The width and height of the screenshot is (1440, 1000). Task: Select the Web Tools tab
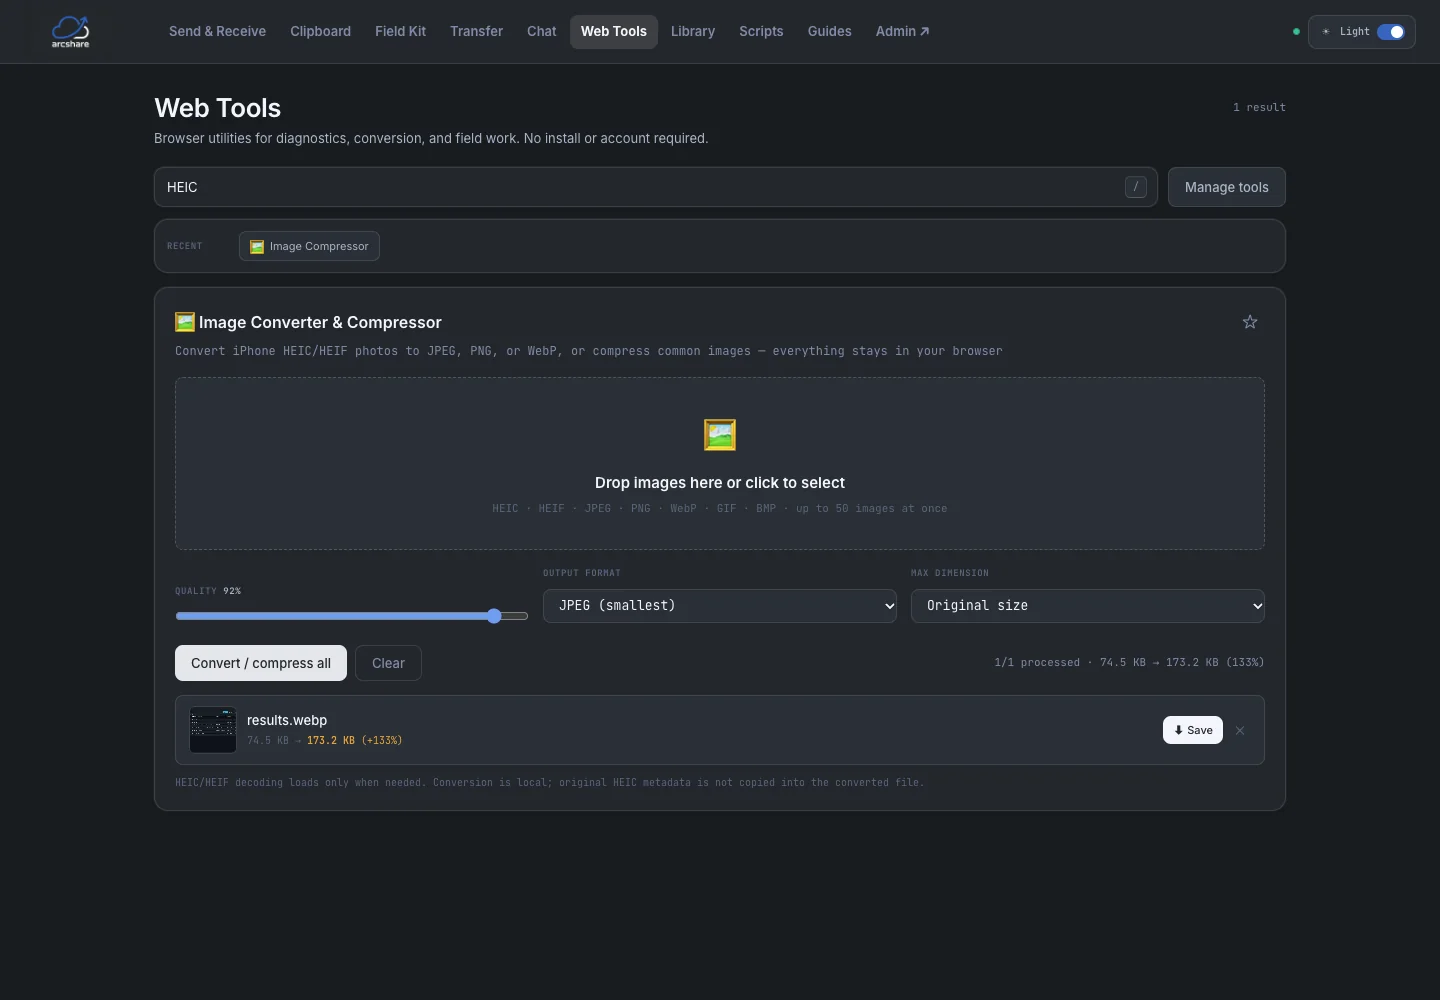[x=614, y=32]
